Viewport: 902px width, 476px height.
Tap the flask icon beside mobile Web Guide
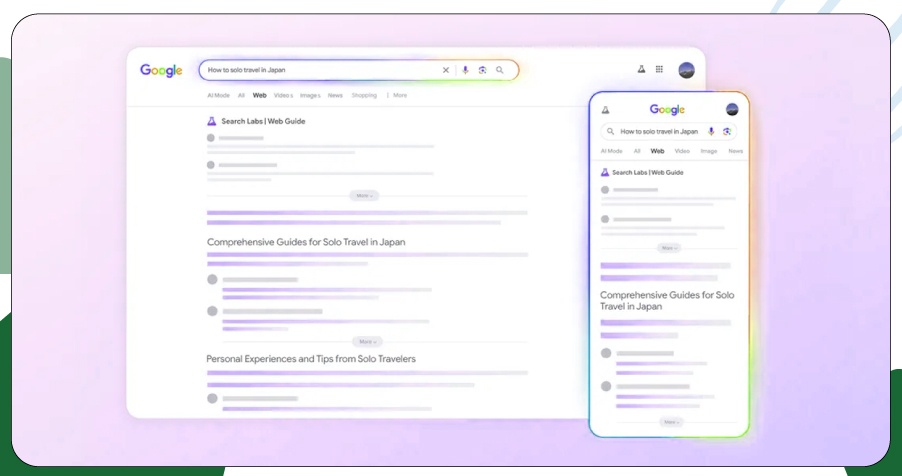coord(605,172)
